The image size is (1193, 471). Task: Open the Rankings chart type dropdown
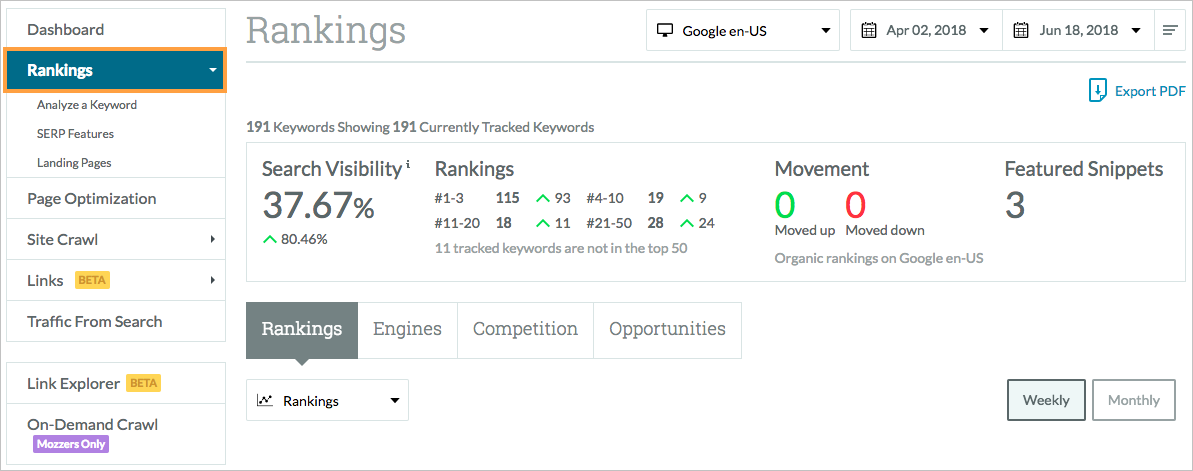point(327,400)
